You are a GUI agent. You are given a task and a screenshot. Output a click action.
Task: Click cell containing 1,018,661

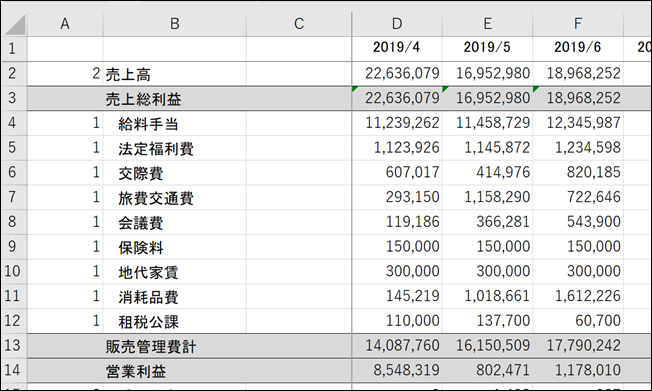[487, 296]
